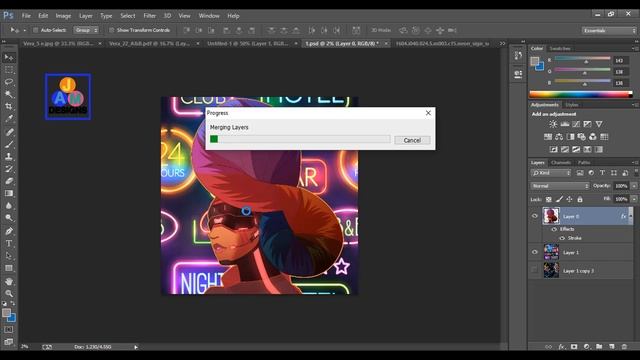Pick a color from the spectrum ramp

coord(580,94)
